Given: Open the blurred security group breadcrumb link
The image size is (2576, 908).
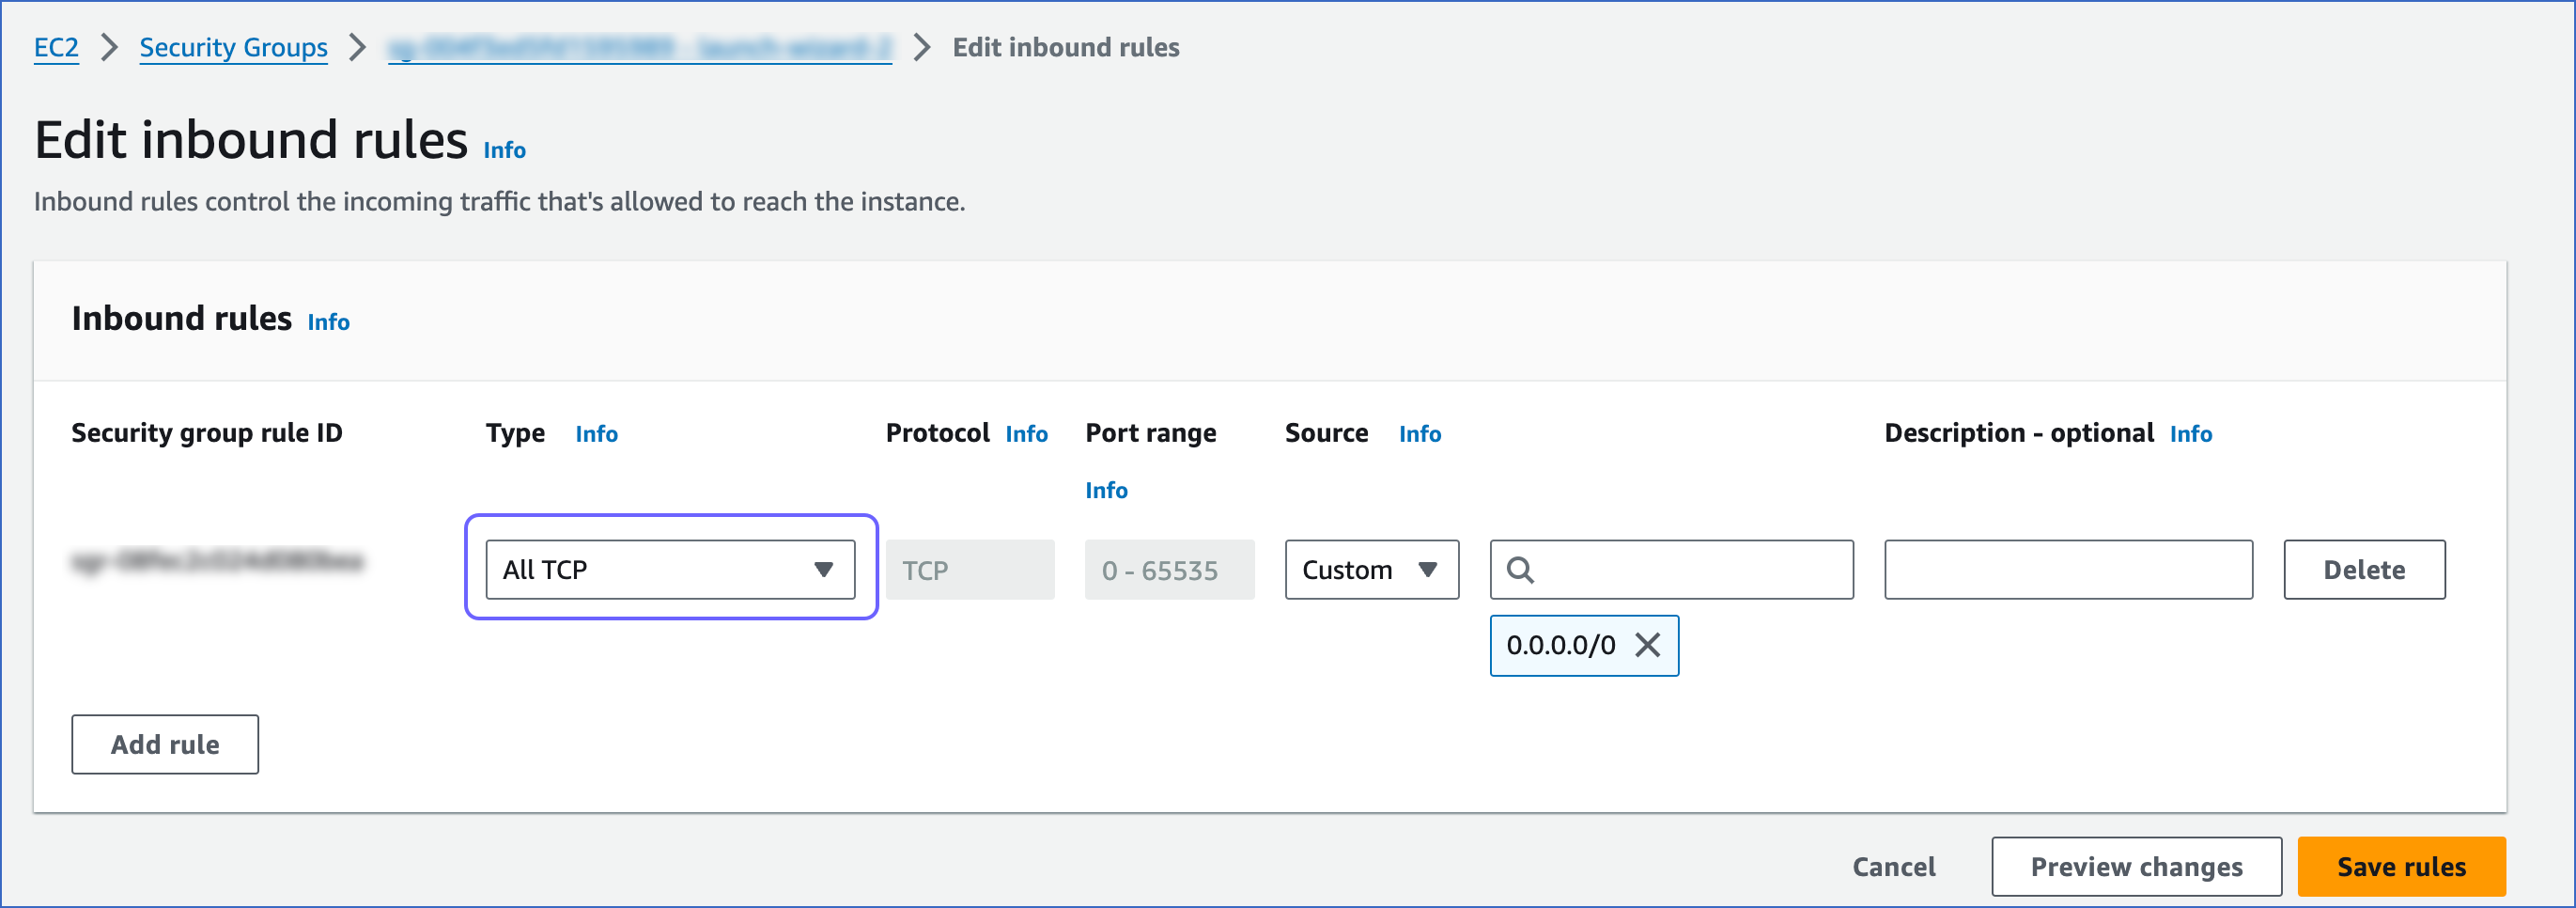Looking at the screenshot, I should [x=639, y=47].
